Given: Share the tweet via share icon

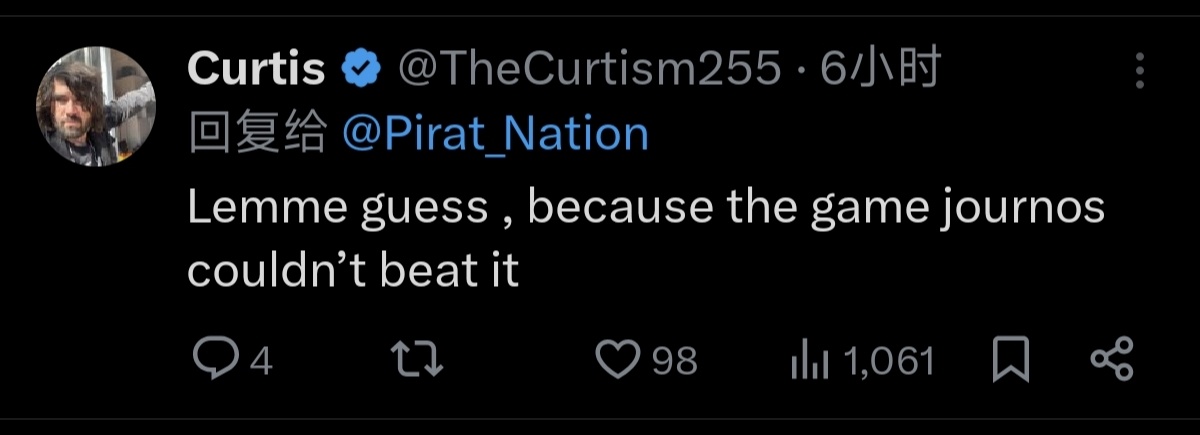Looking at the screenshot, I should coord(1110,360).
